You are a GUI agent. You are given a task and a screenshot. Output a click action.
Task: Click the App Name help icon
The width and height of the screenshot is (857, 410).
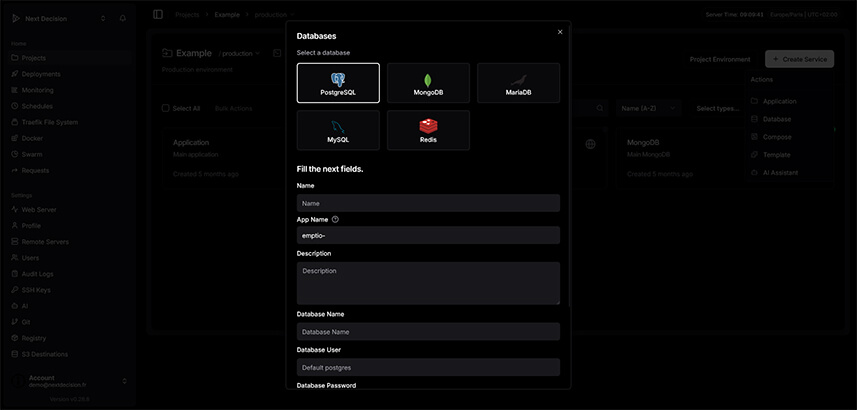pos(336,219)
